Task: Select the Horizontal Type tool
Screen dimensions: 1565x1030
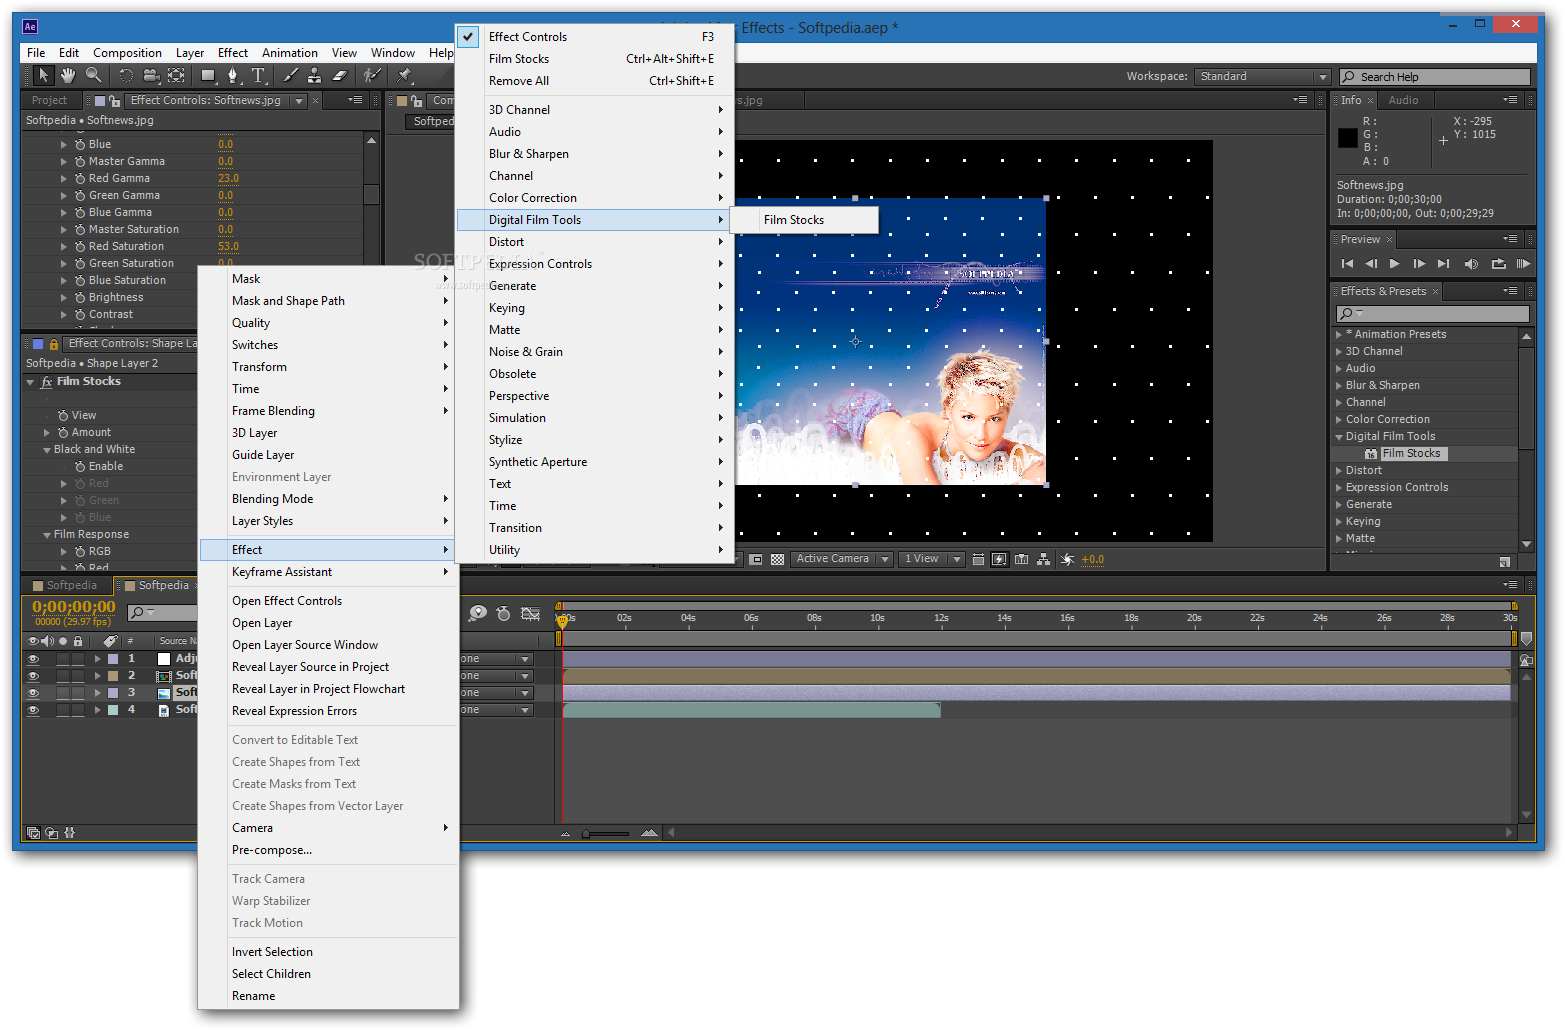Action: pos(259,74)
